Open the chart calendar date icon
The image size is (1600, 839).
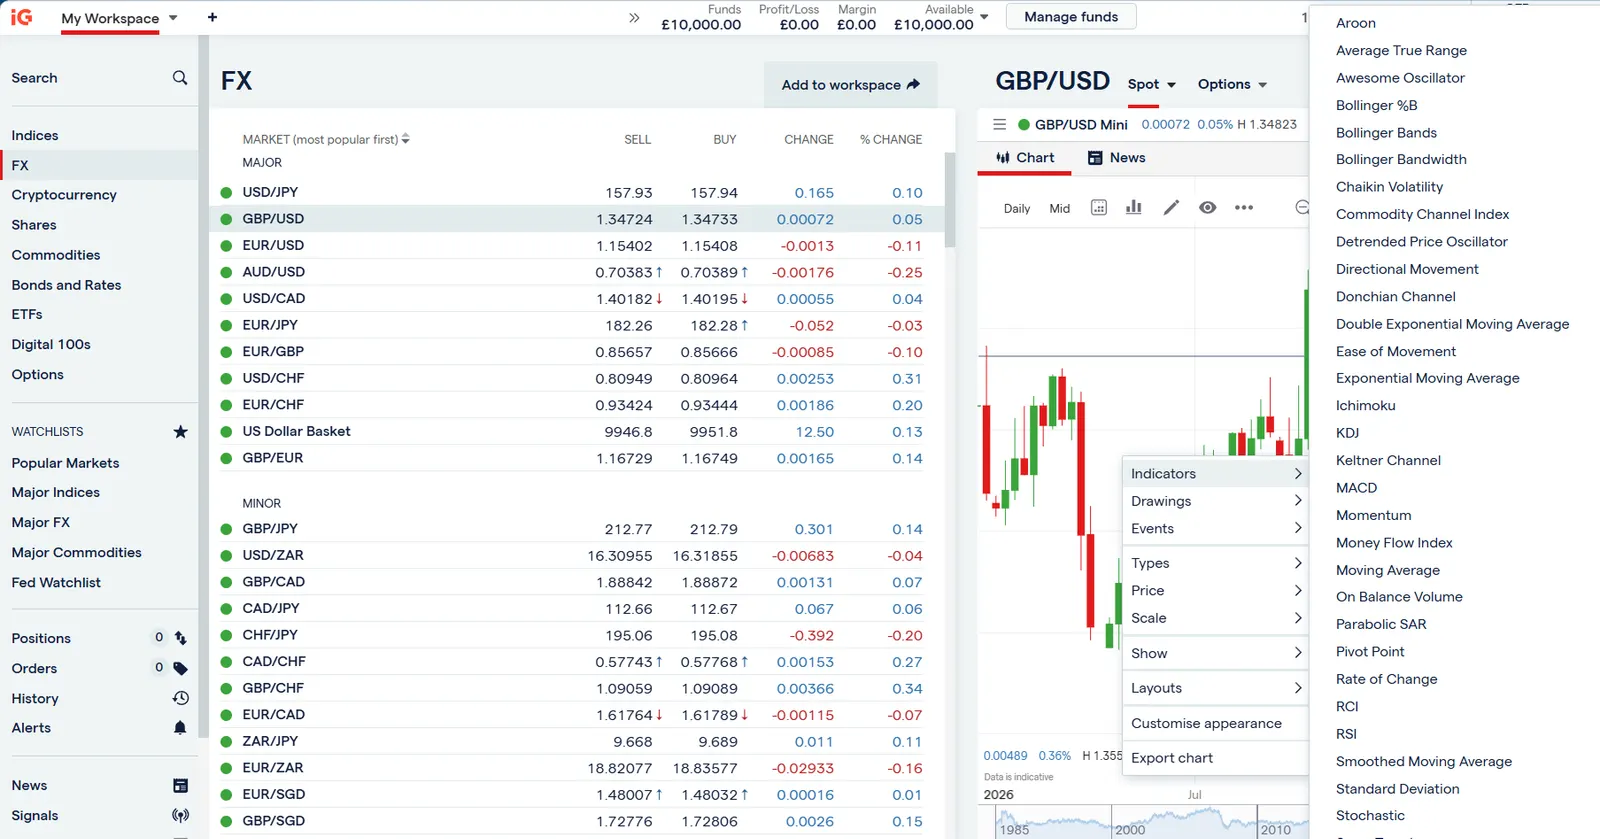pyautogui.click(x=1098, y=207)
